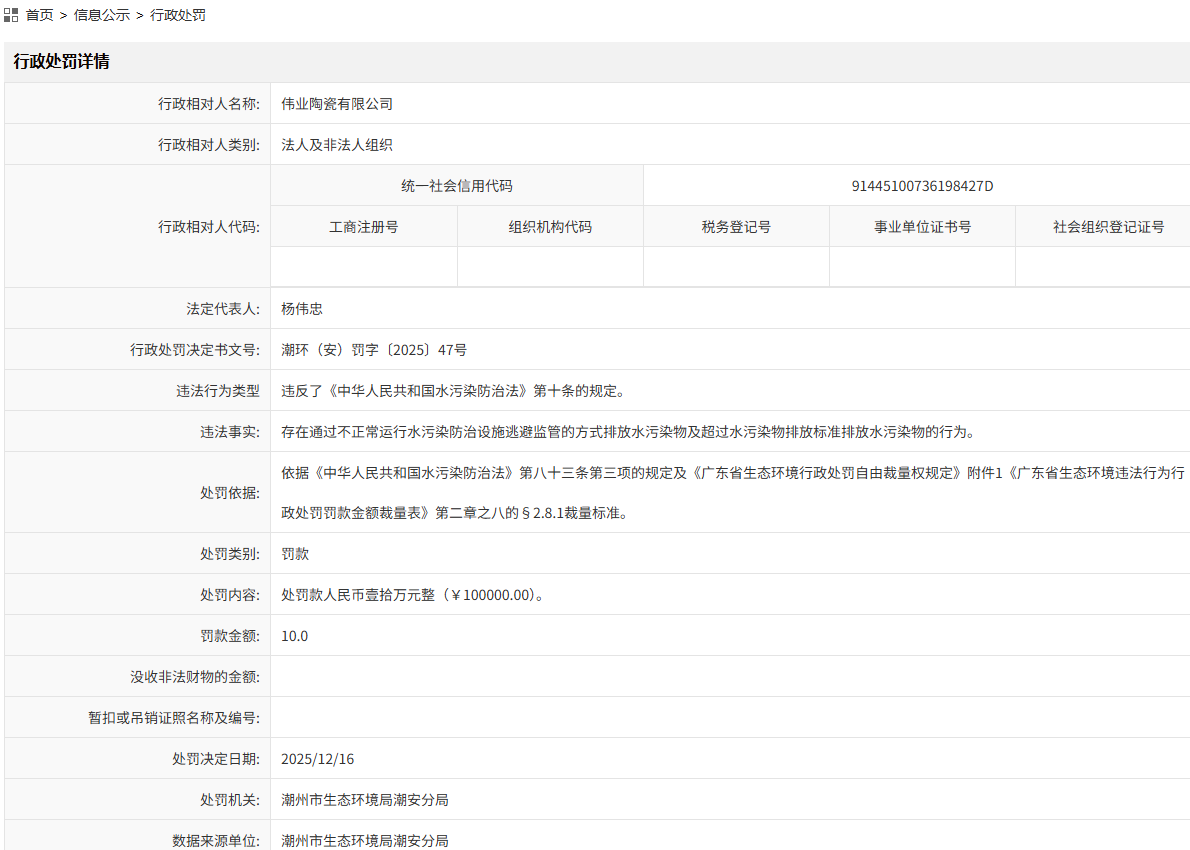Select the company name 伟业陶瓷有限公司
The height and width of the screenshot is (850, 1190).
pos(337,103)
